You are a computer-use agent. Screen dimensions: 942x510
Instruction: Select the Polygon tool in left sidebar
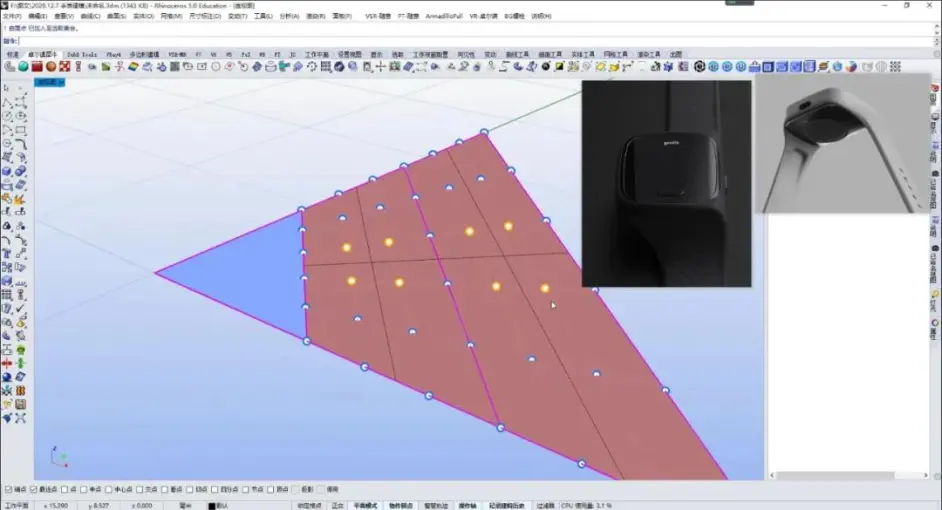point(7,144)
